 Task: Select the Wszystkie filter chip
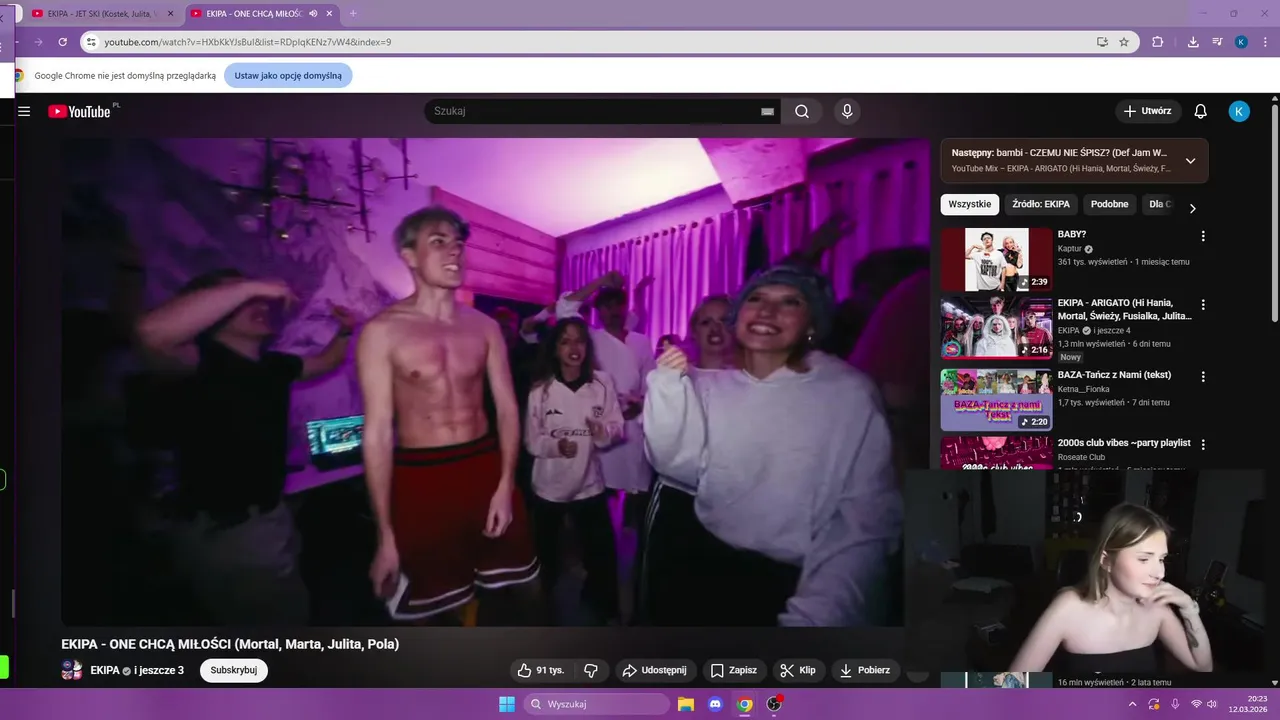(x=969, y=204)
